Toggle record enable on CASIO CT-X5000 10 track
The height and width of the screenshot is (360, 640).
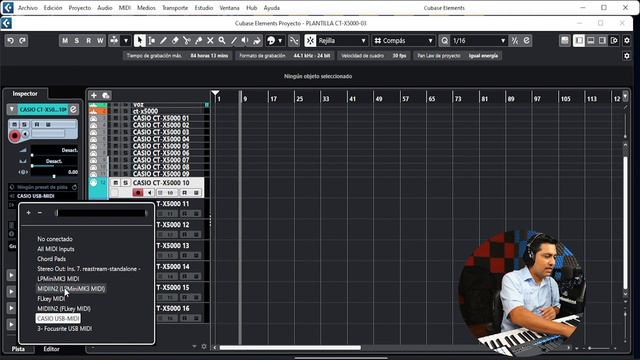tap(138, 193)
